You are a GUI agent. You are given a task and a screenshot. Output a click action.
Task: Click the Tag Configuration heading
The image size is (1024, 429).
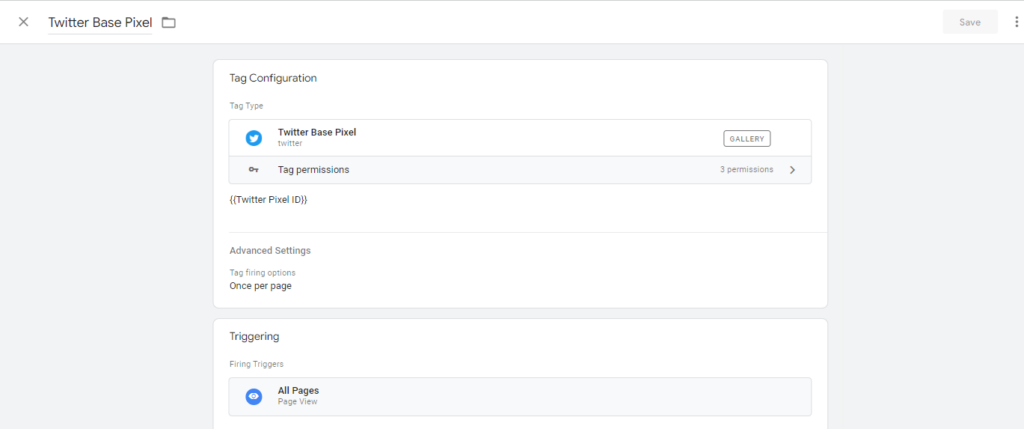click(x=273, y=78)
